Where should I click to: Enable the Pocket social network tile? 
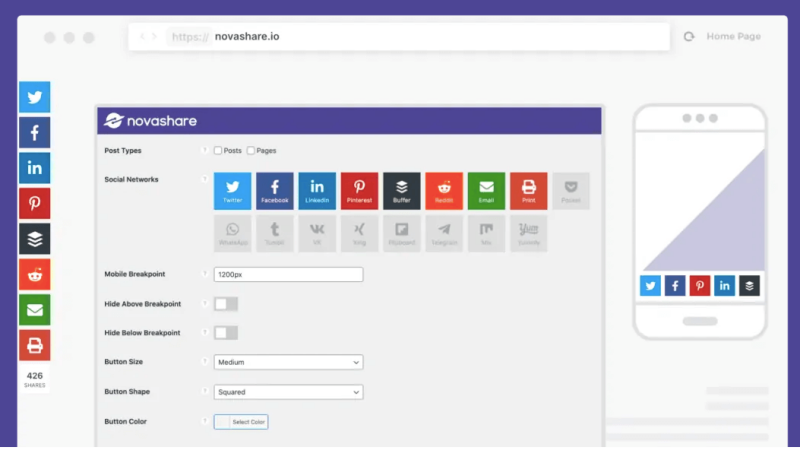point(571,191)
